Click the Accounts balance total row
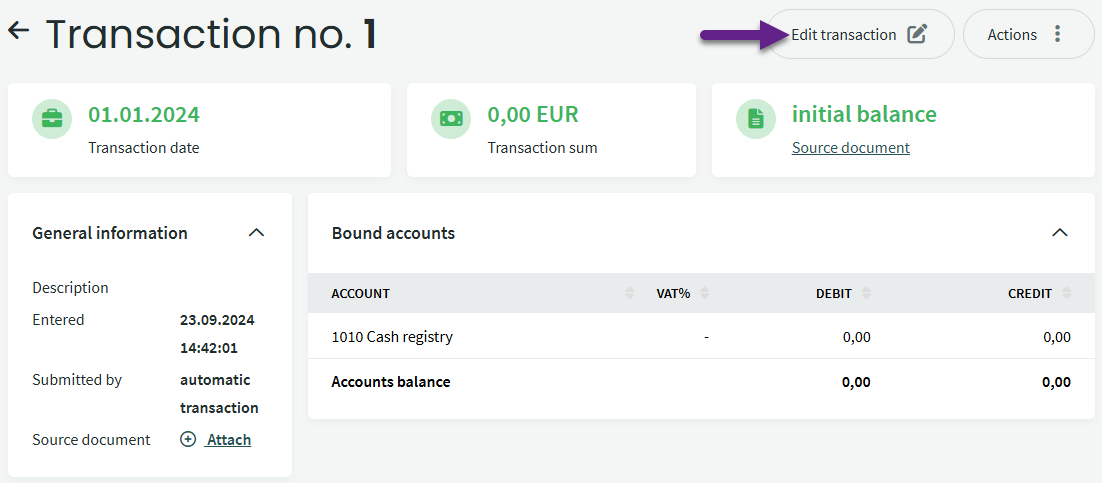The width and height of the screenshot is (1102, 483). (701, 382)
